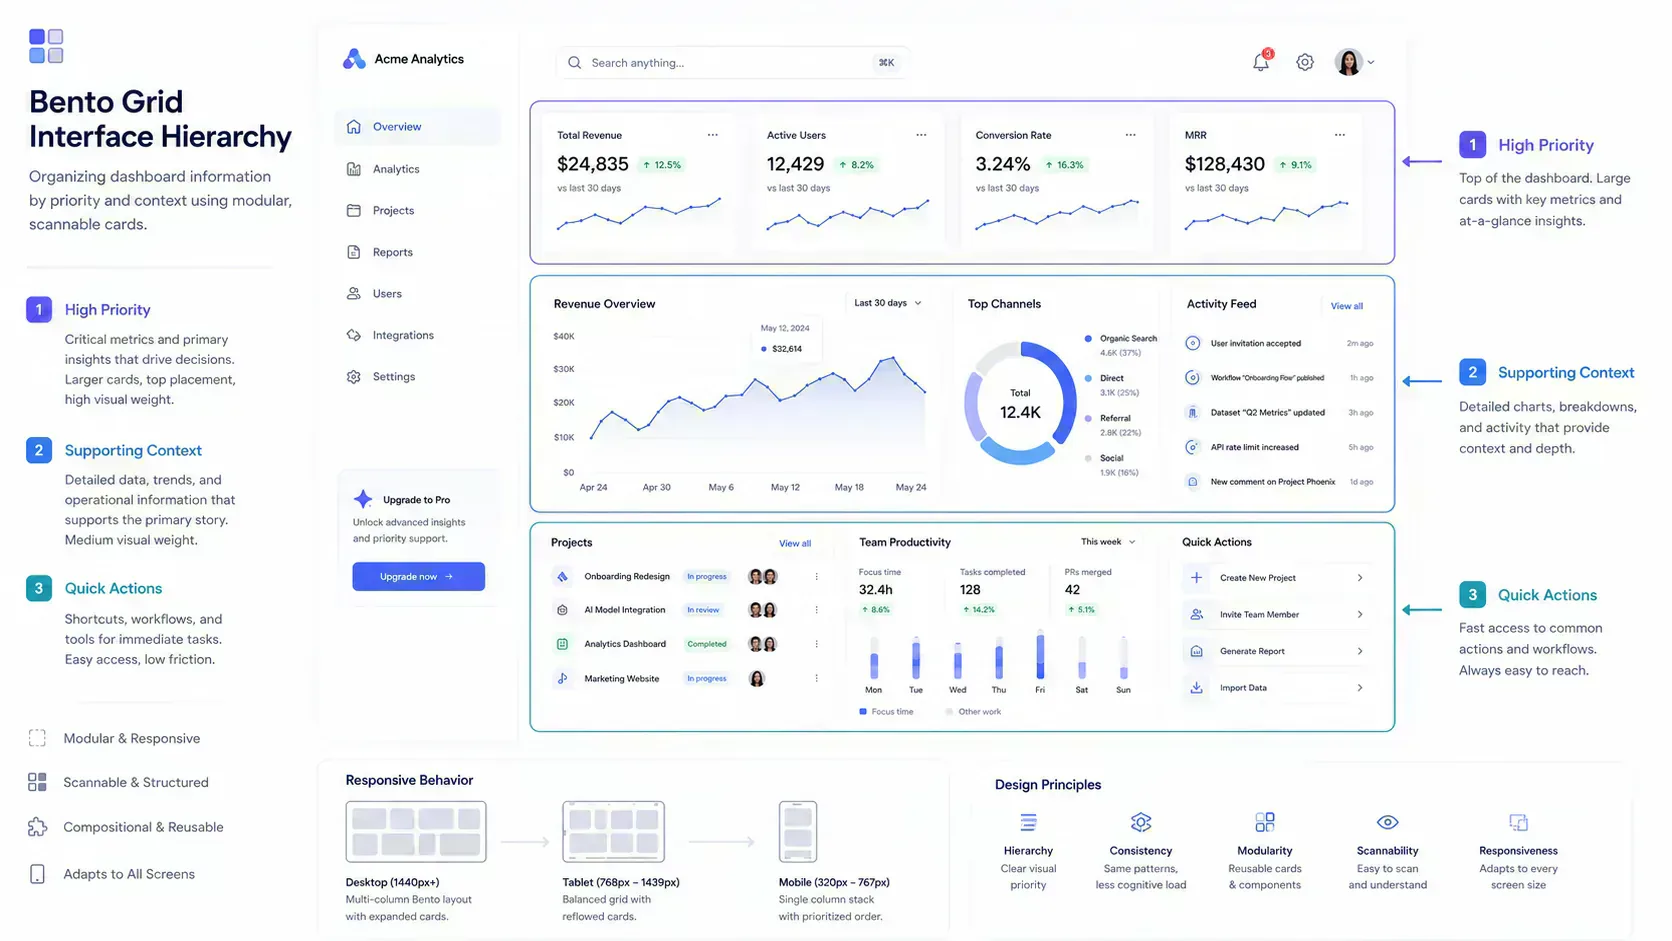This screenshot has width=1672, height=941.
Task: Click the Scannability eye icon
Action: coord(1387,822)
